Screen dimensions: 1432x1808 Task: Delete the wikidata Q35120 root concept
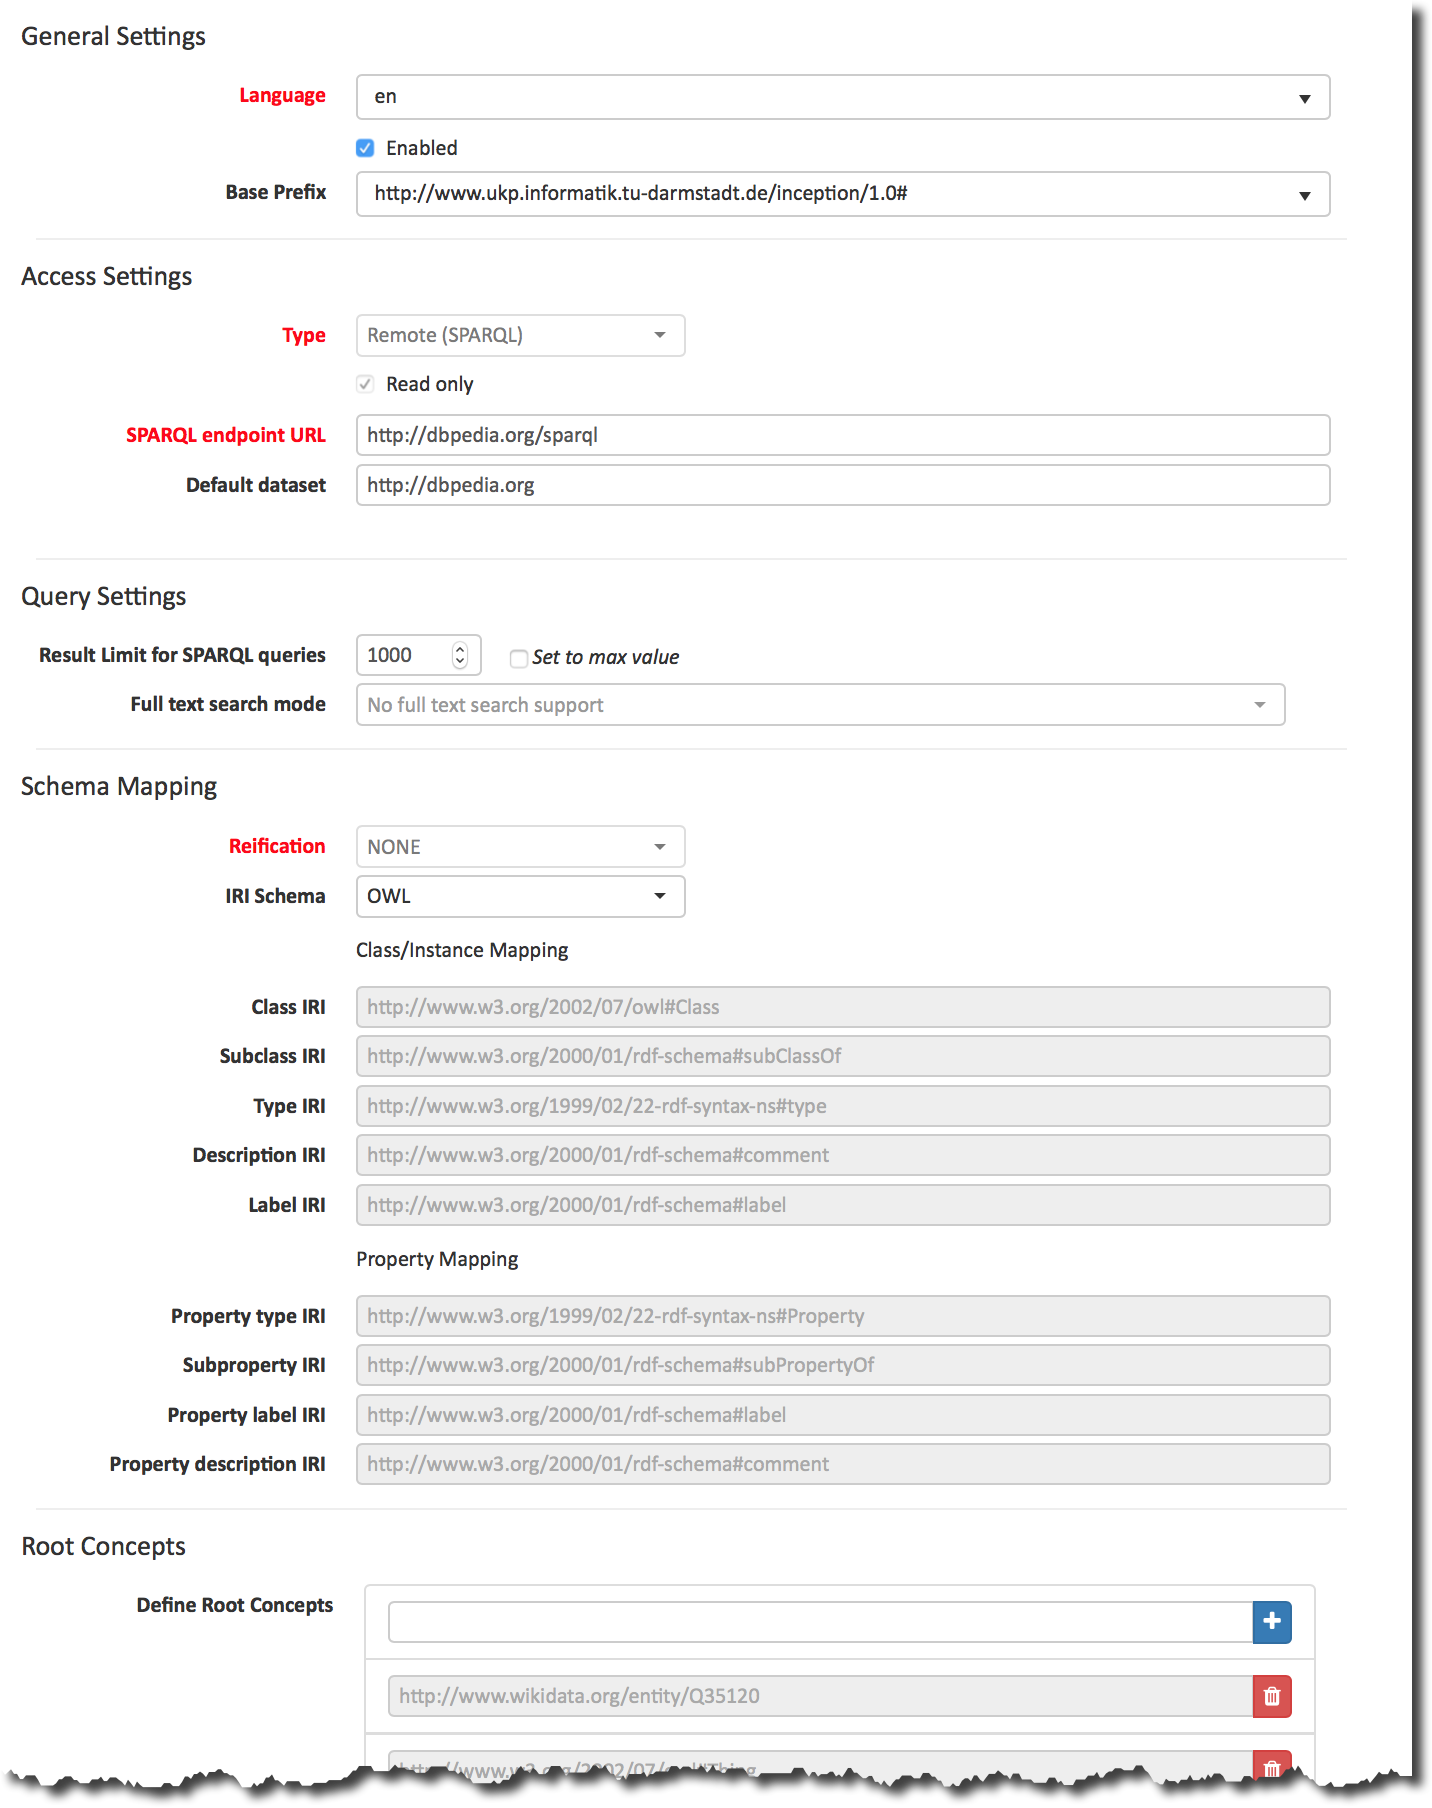point(1271,1696)
